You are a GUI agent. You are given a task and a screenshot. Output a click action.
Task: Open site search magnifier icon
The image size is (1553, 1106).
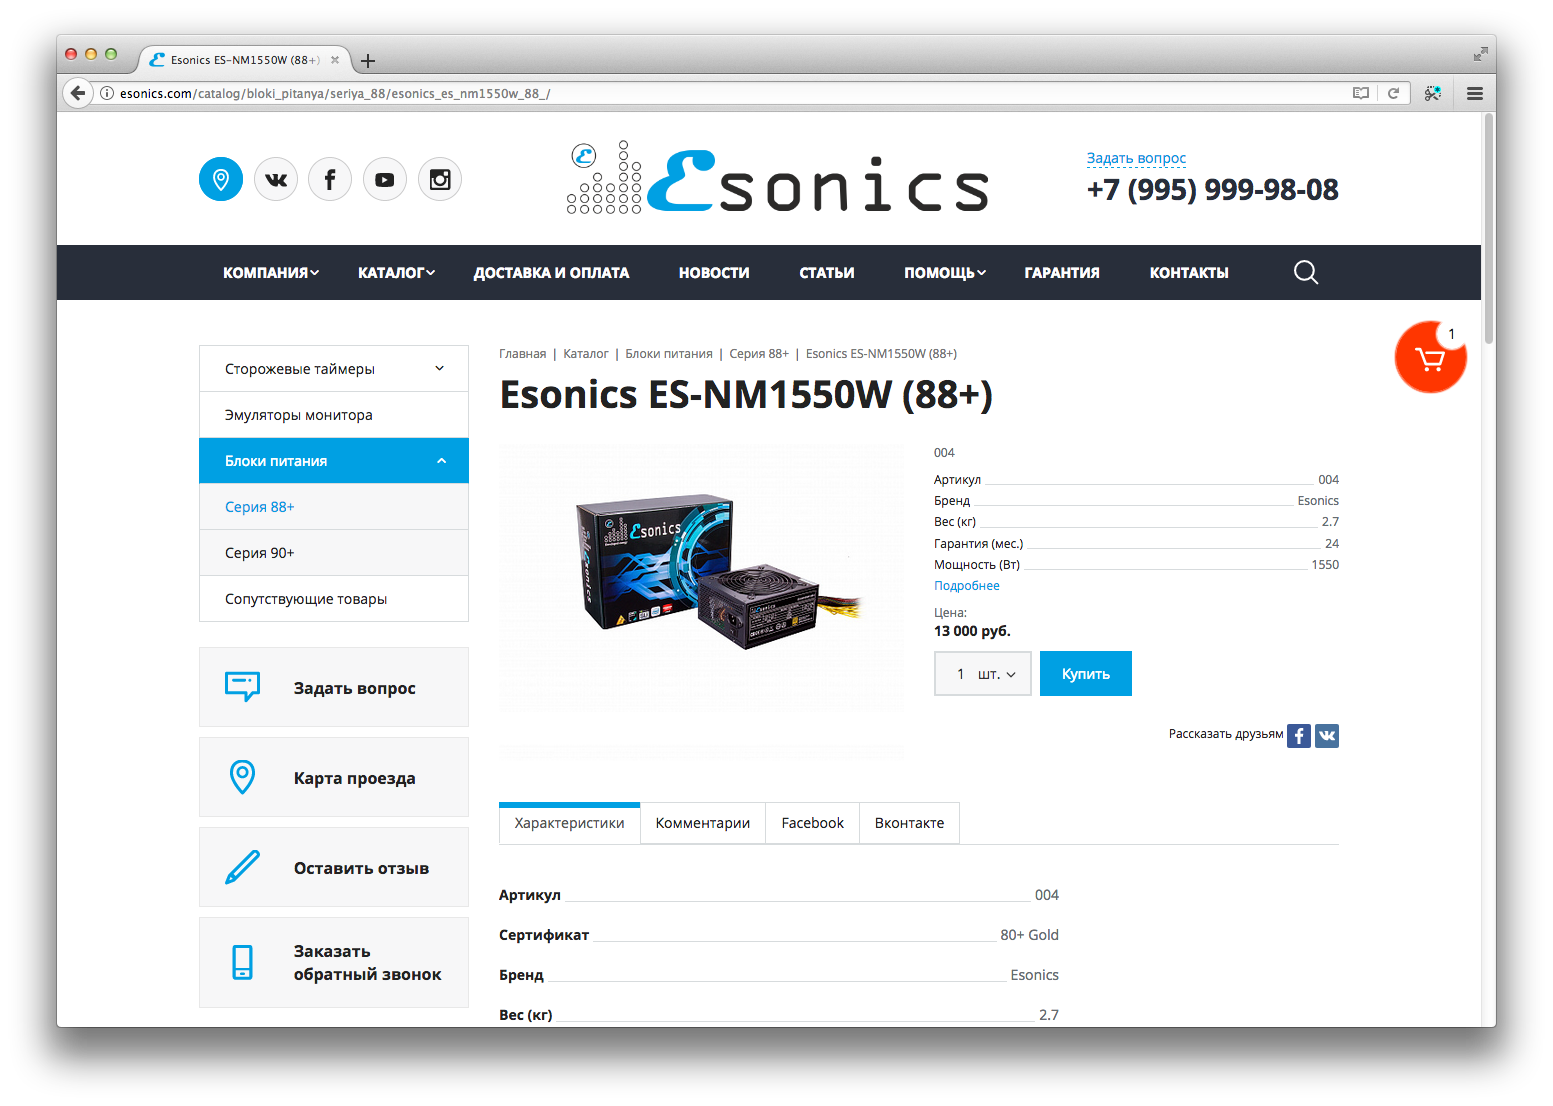tap(1306, 272)
